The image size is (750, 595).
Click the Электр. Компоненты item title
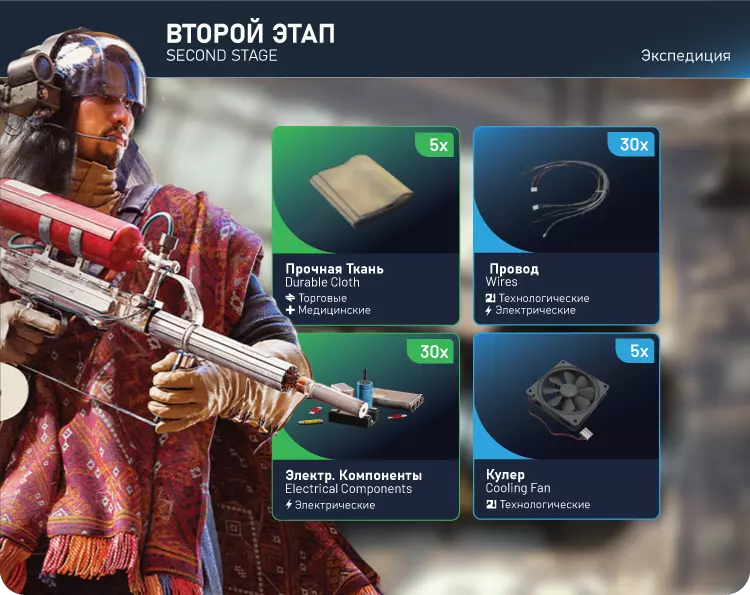pyautogui.click(x=353, y=475)
